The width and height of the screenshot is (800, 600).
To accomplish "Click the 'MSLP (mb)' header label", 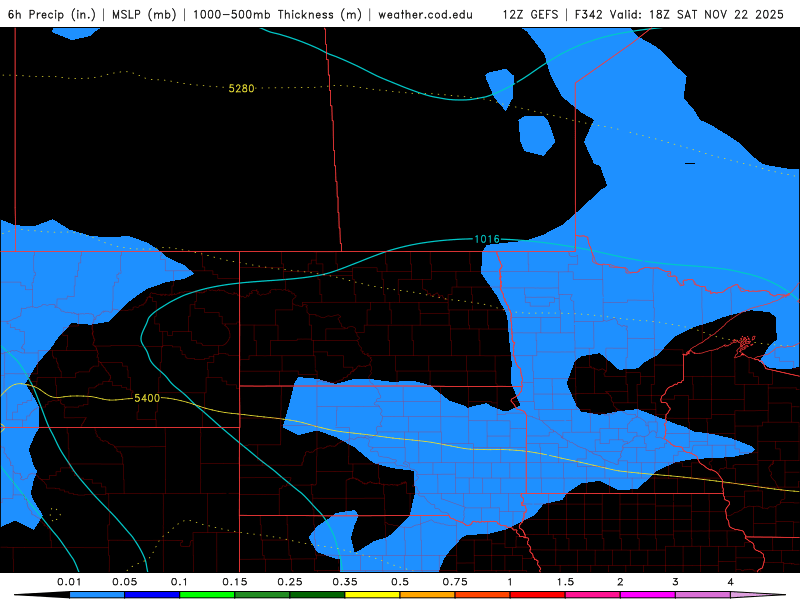I will click(x=144, y=14).
